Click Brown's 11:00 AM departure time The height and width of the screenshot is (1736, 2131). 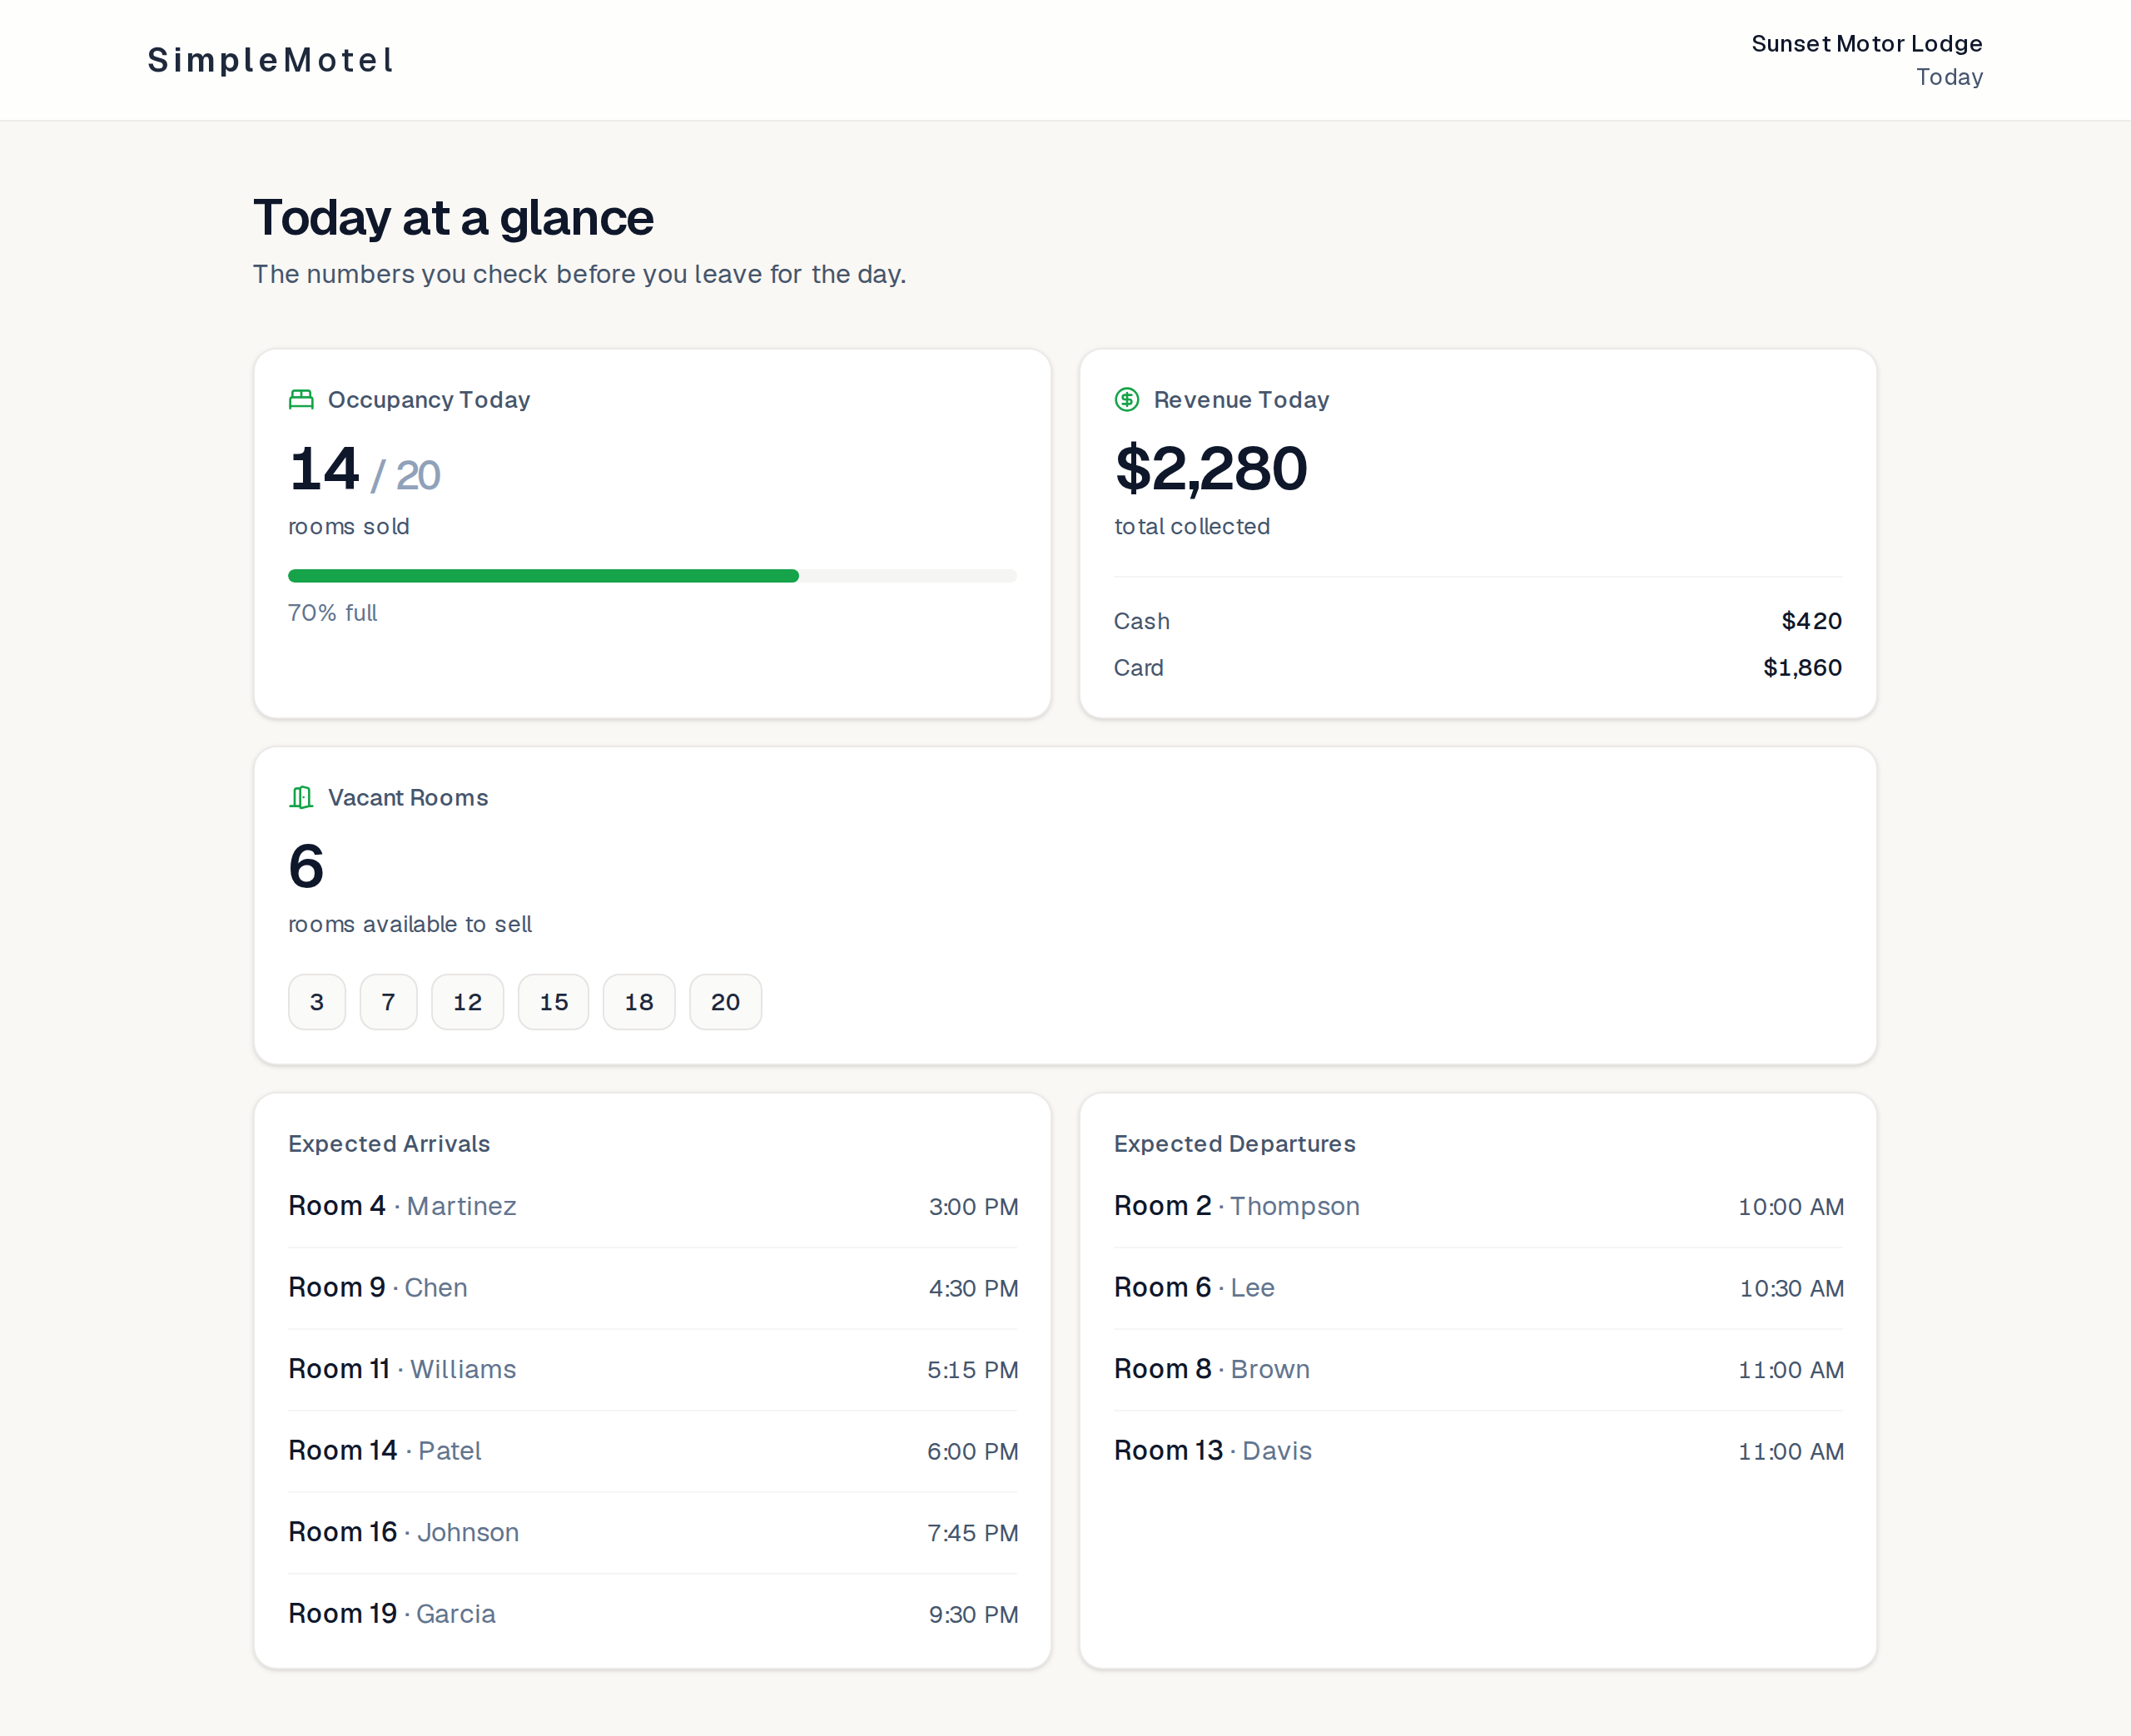pos(1791,1370)
